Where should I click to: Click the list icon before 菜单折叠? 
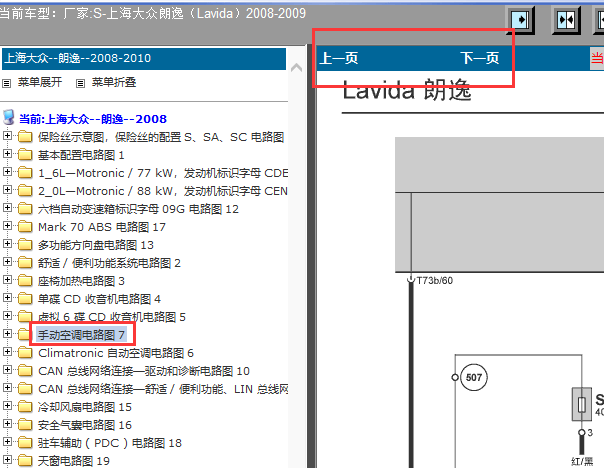[x=80, y=83]
